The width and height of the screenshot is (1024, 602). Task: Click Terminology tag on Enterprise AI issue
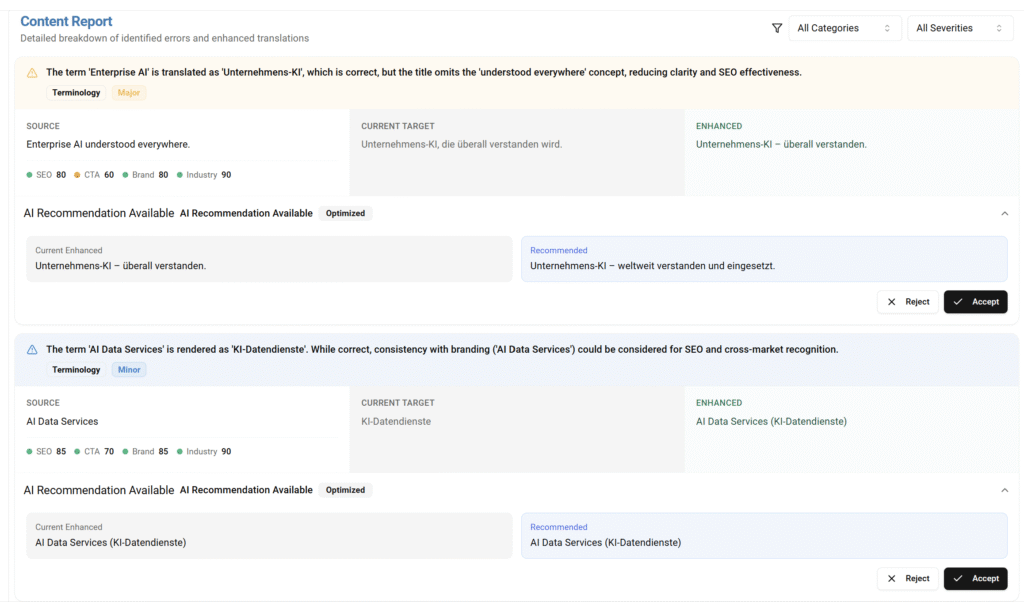76,93
